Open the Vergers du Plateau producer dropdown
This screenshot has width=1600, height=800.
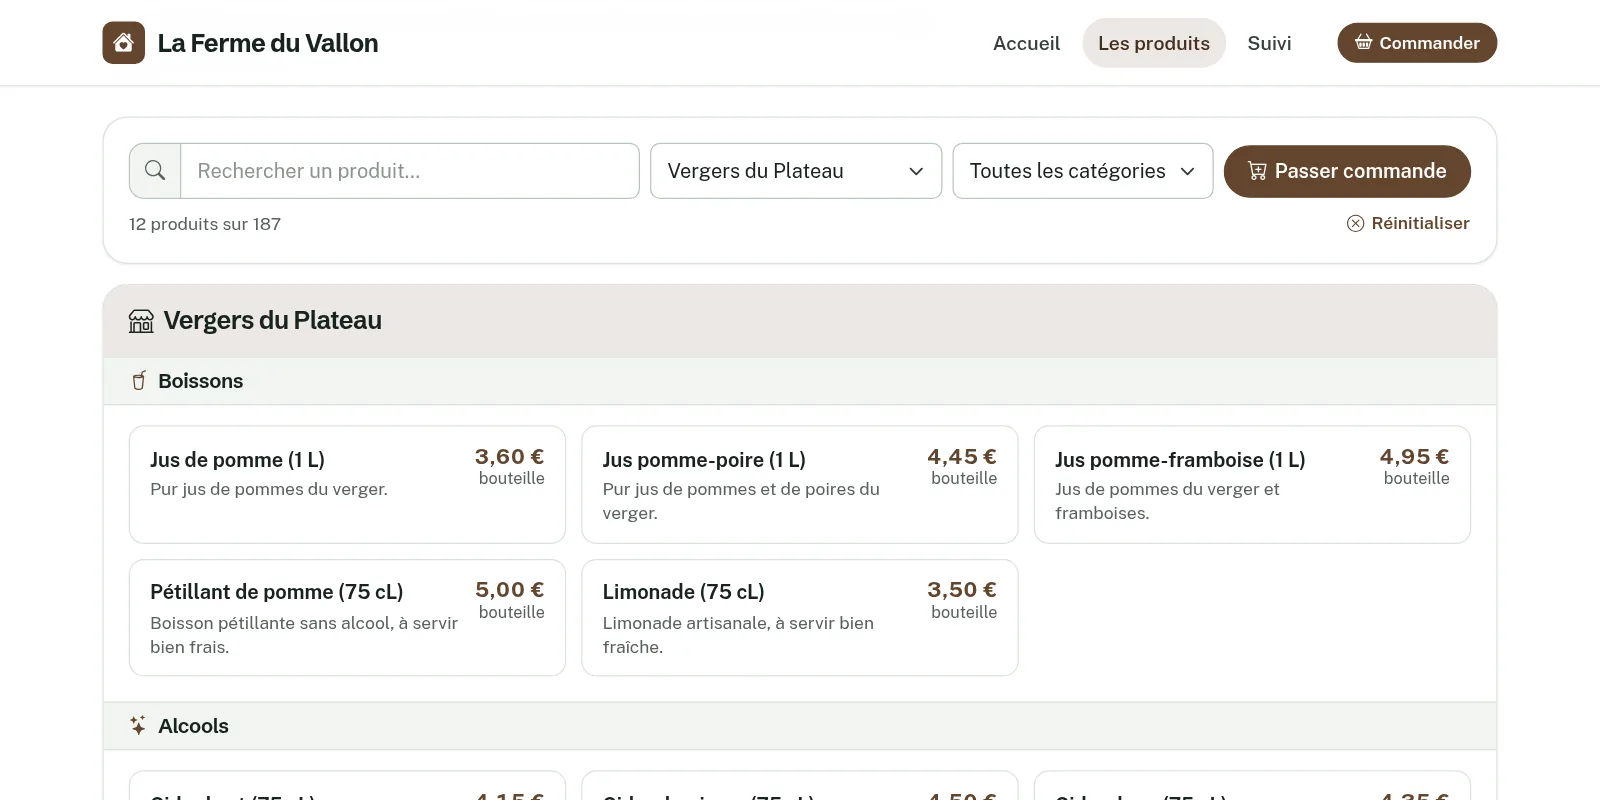click(x=796, y=171)
